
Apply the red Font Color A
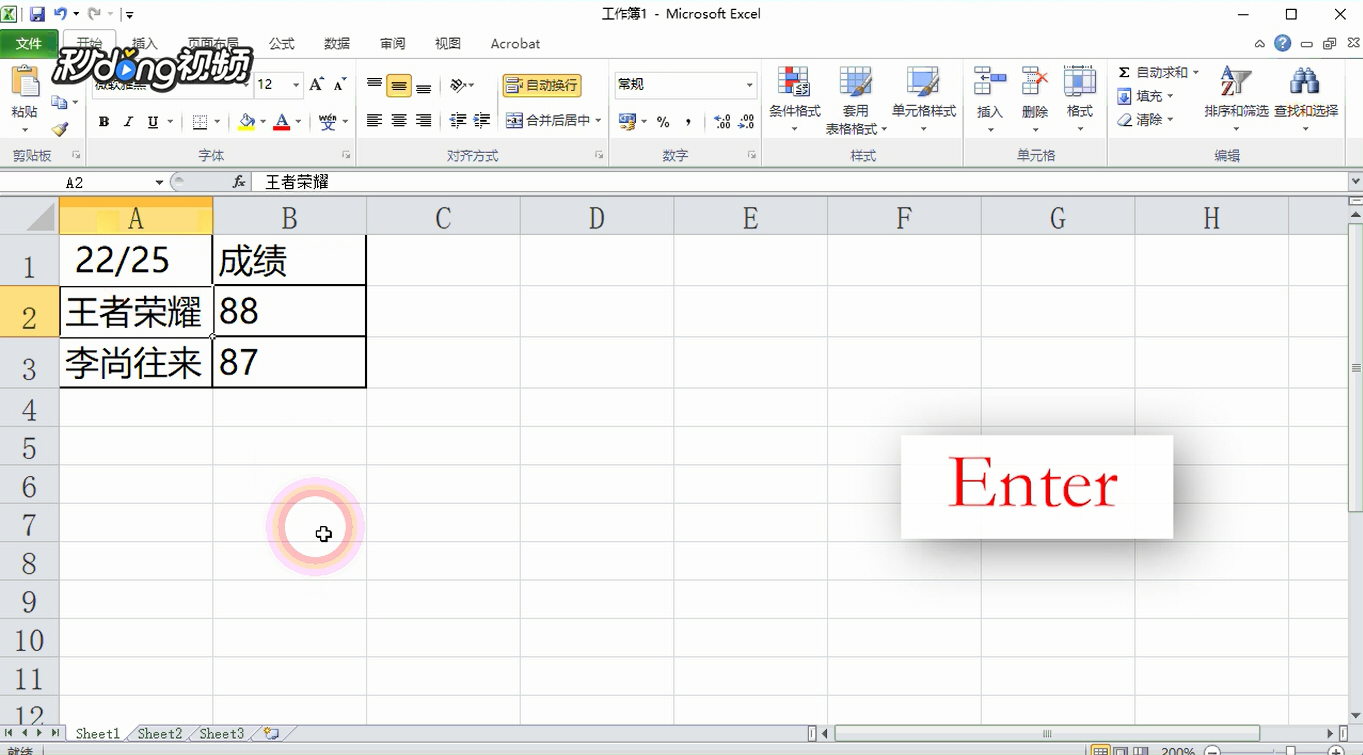[x=282, y=122]
